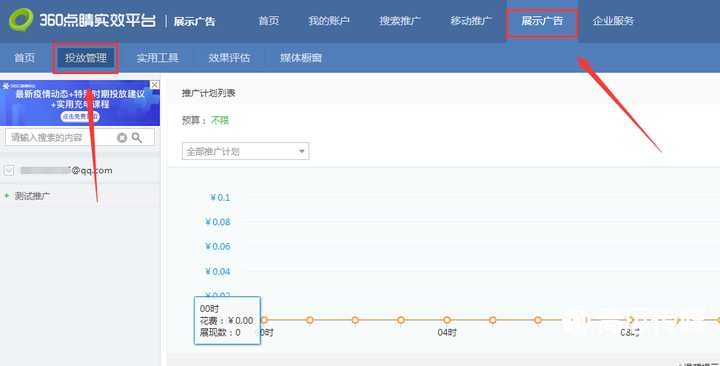
Task: Open the 搜索推广 menu item
Action: tap(399, 21)
